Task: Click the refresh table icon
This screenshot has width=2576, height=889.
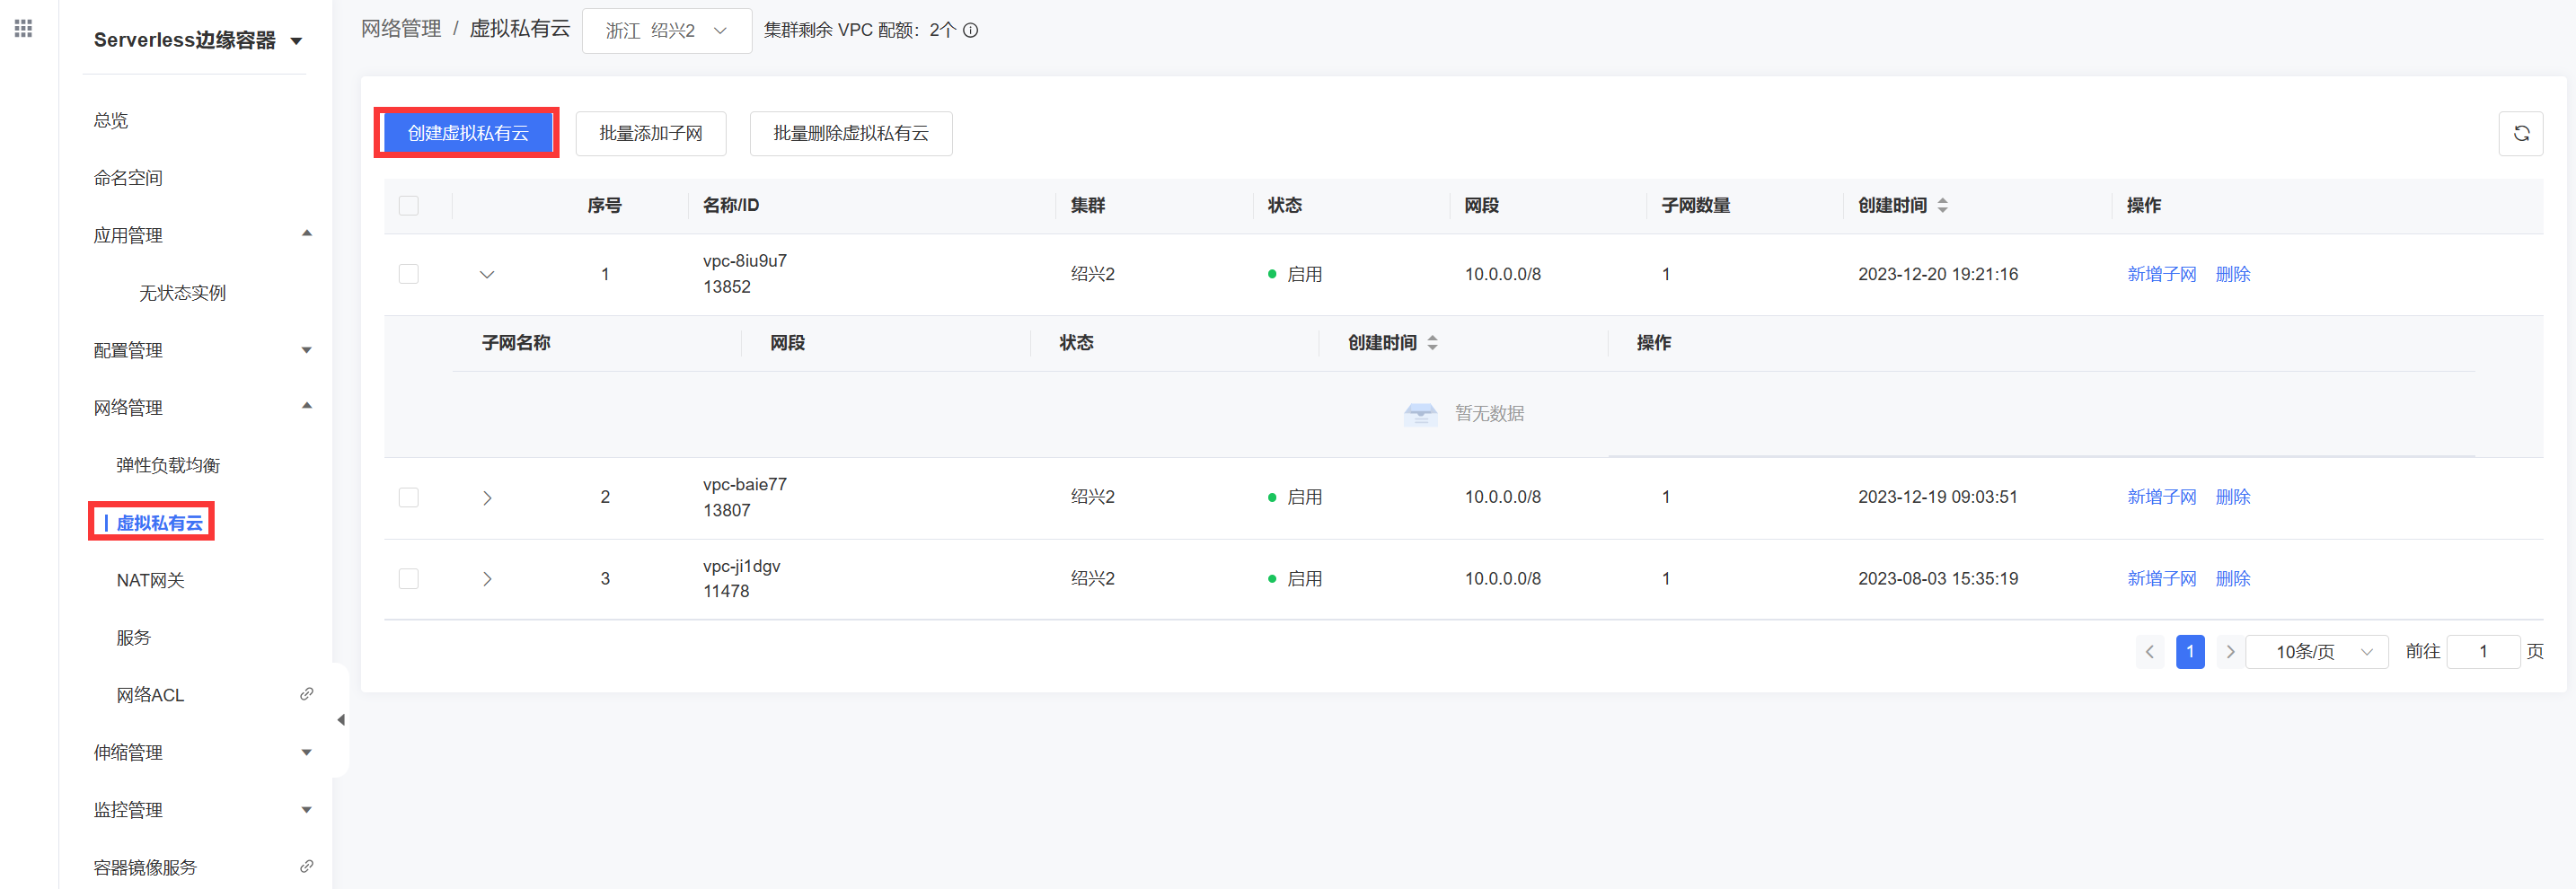Action: (2521, 133)
